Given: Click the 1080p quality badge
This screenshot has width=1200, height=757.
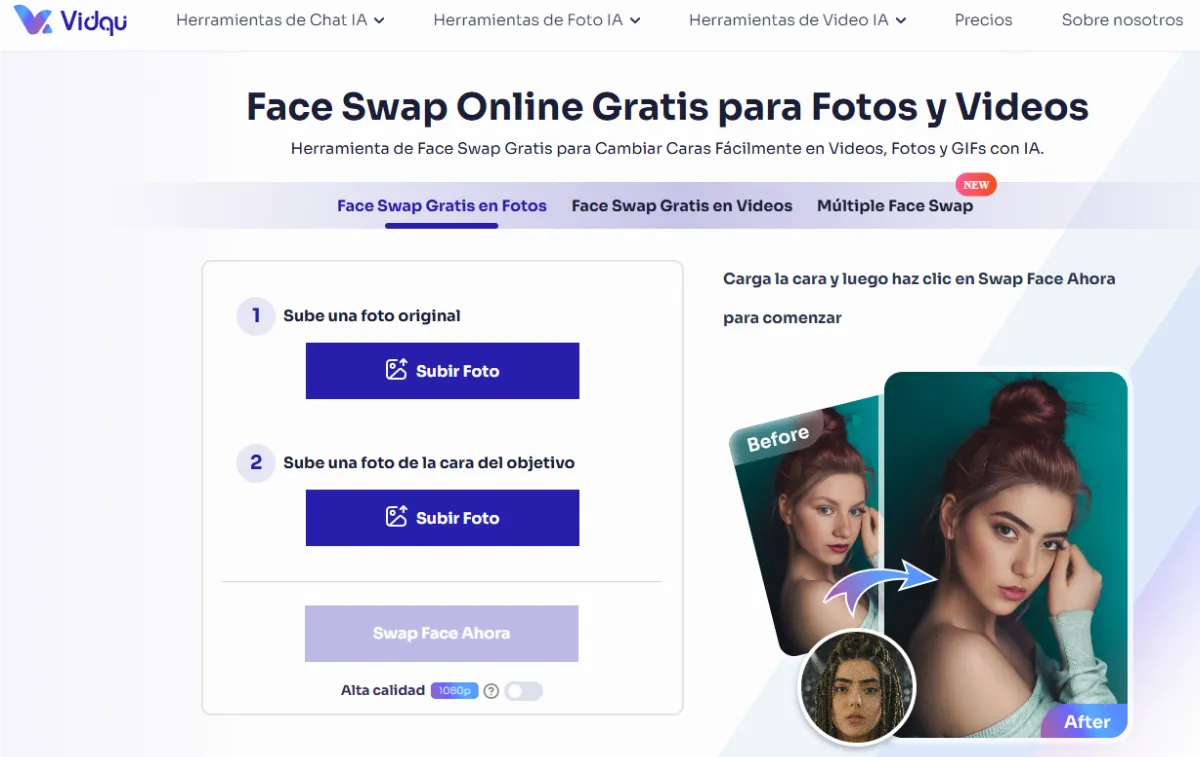Looking at the screenshot, I should pos(455,691).
